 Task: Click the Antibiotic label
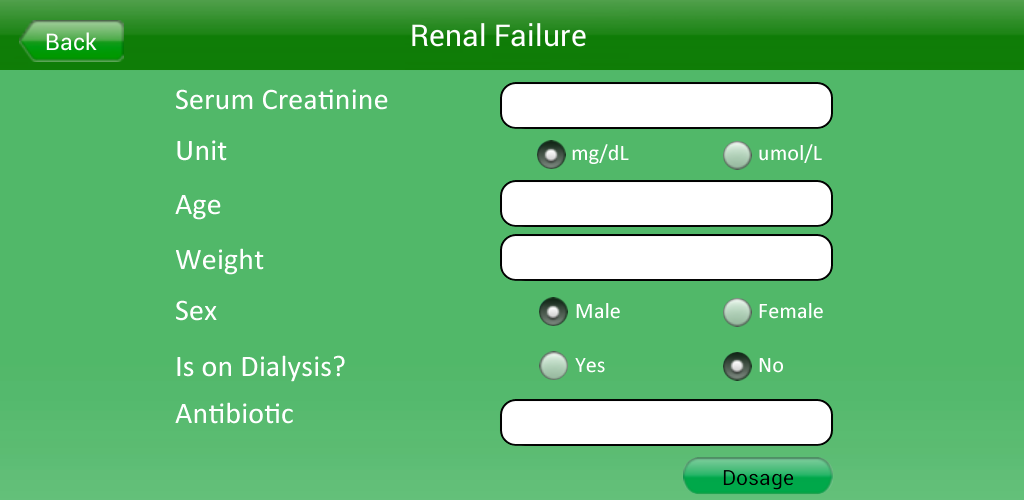[234, 414]
